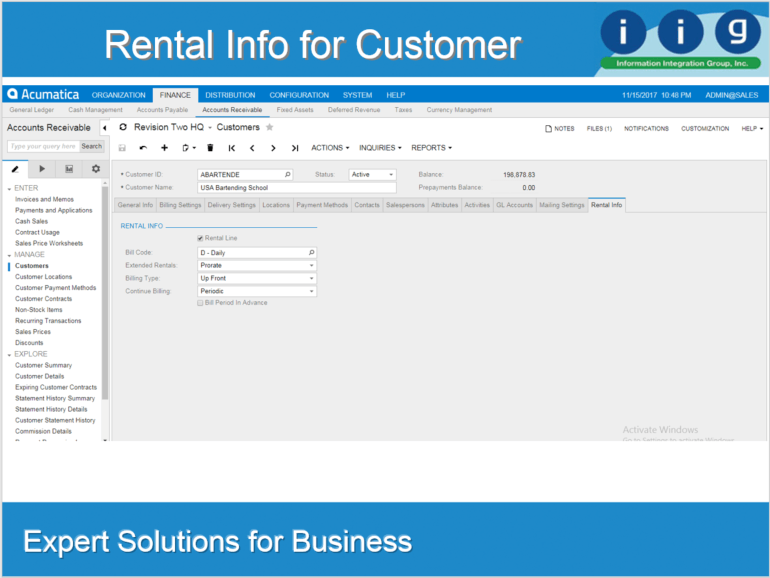Switch to Accounts Payable module

162,110
